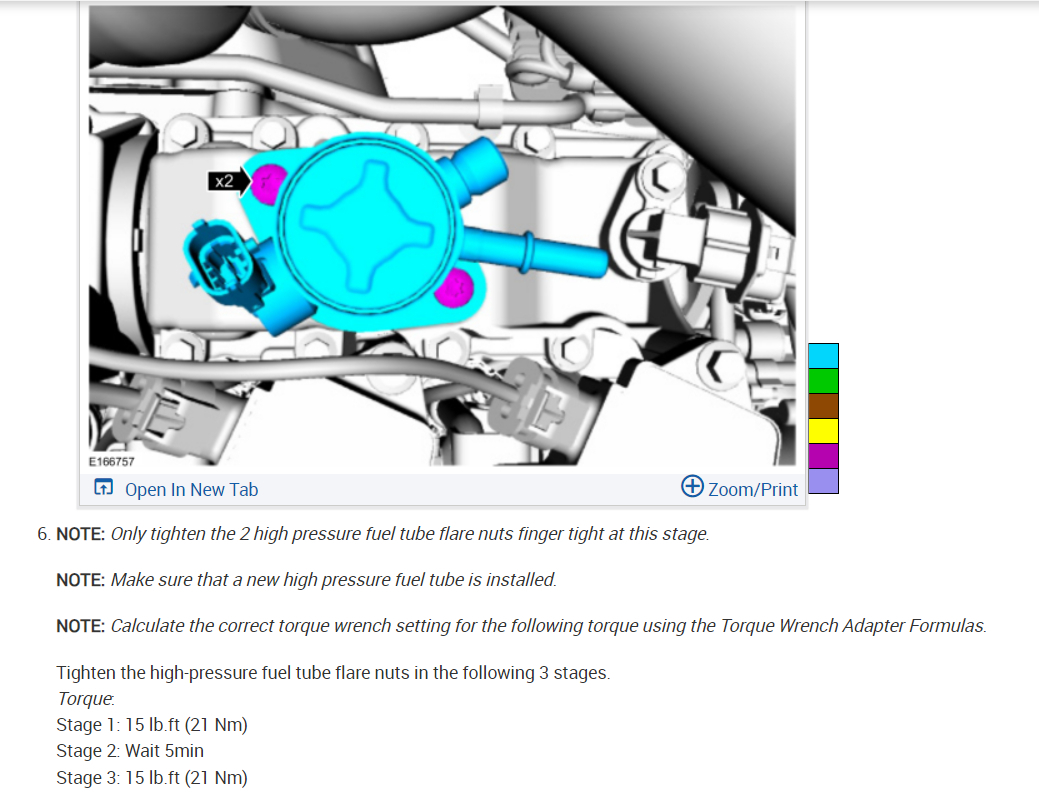This screenshot has width=1039, height=797.
Task: Click the Stage 2: Wait 5min line
Action: [x=130, y=751]
